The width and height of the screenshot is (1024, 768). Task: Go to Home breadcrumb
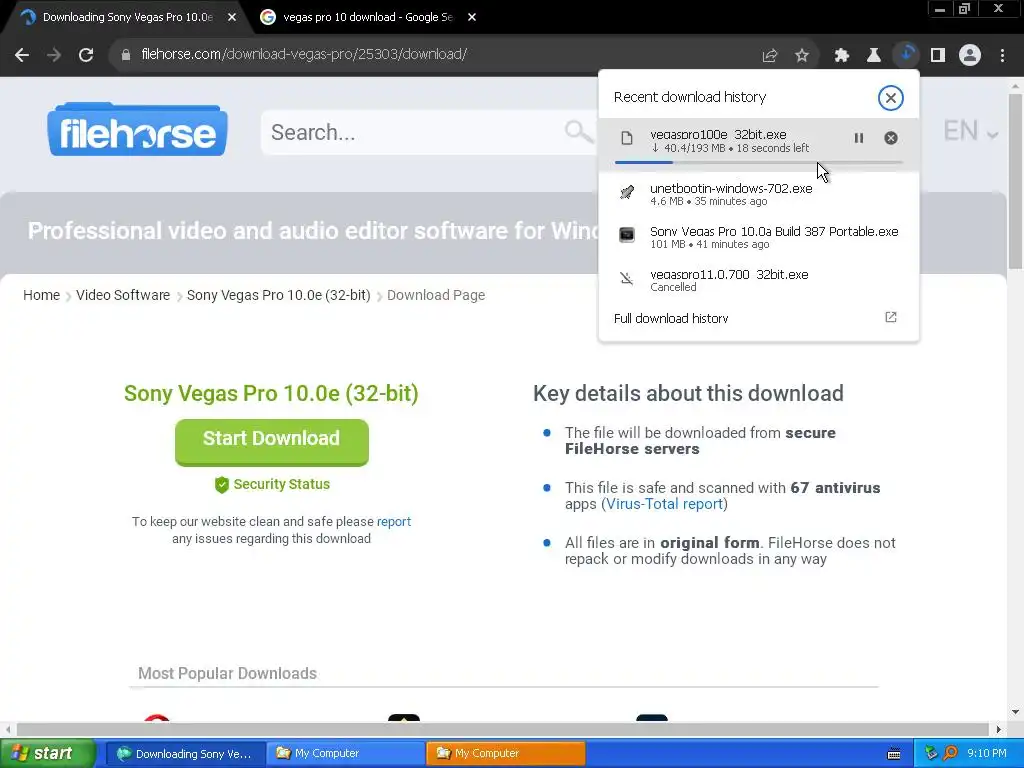click(41, 295)
